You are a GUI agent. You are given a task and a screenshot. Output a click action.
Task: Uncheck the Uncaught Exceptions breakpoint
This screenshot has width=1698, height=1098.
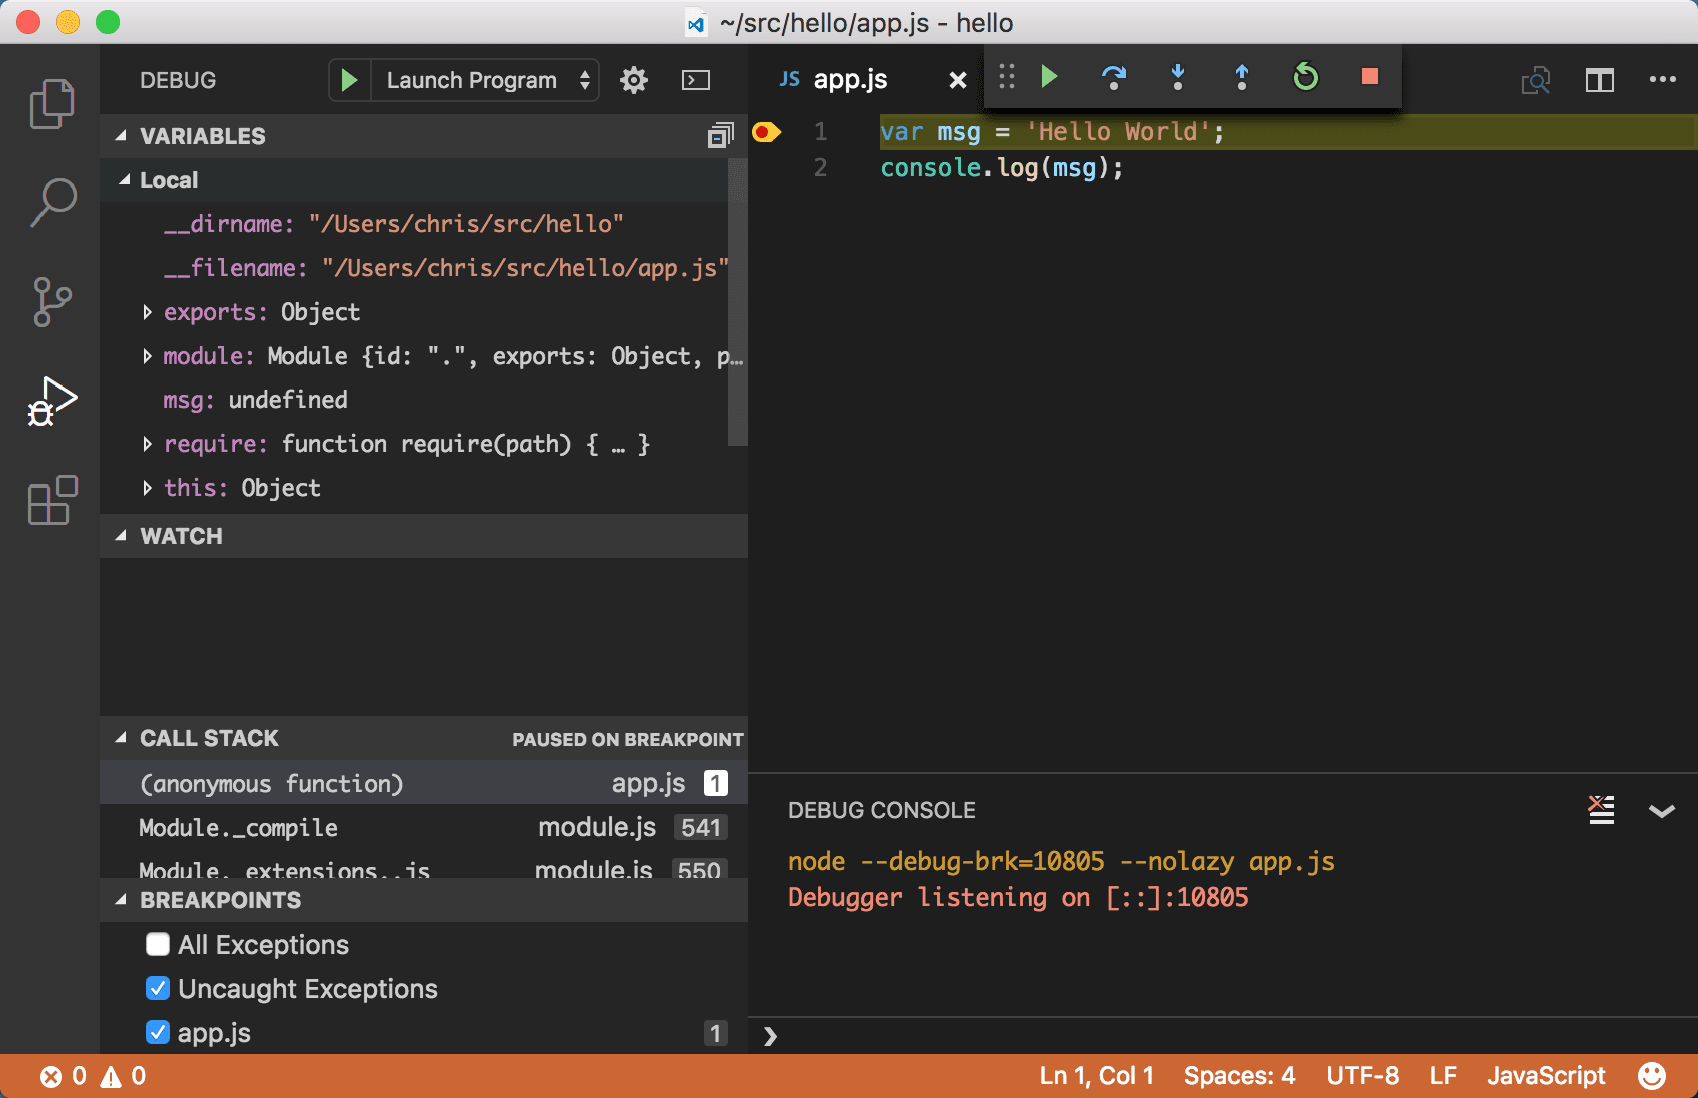[158, 988]
